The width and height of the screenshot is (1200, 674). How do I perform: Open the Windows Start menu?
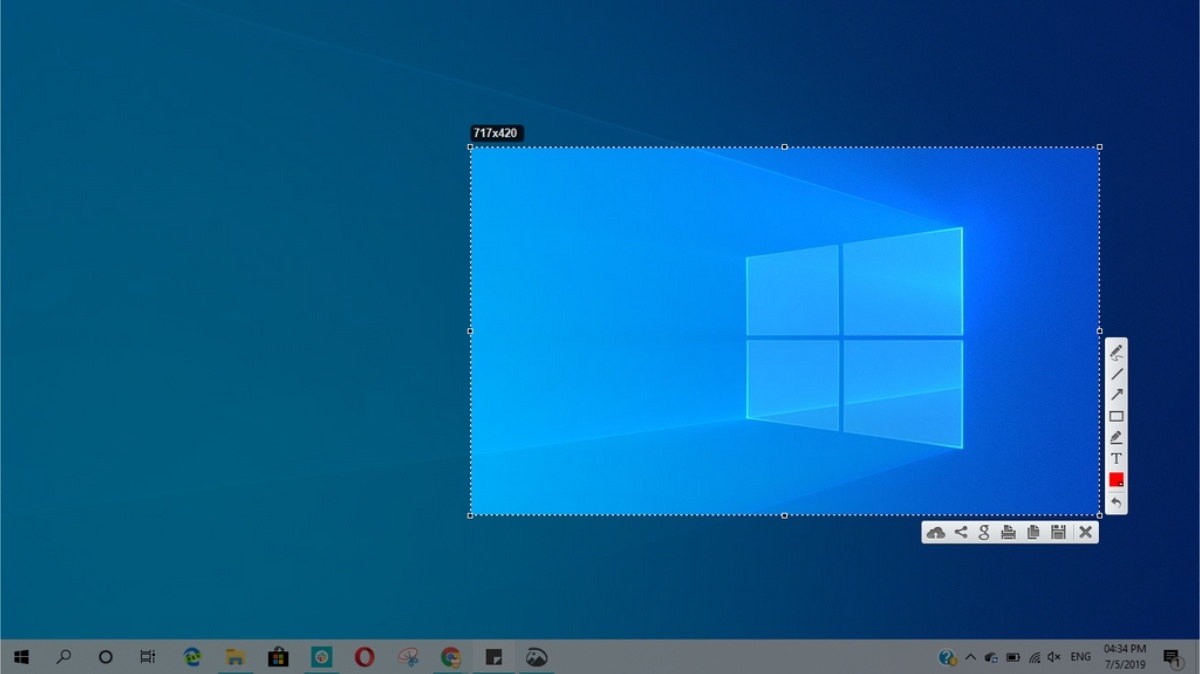coord(21,657)
